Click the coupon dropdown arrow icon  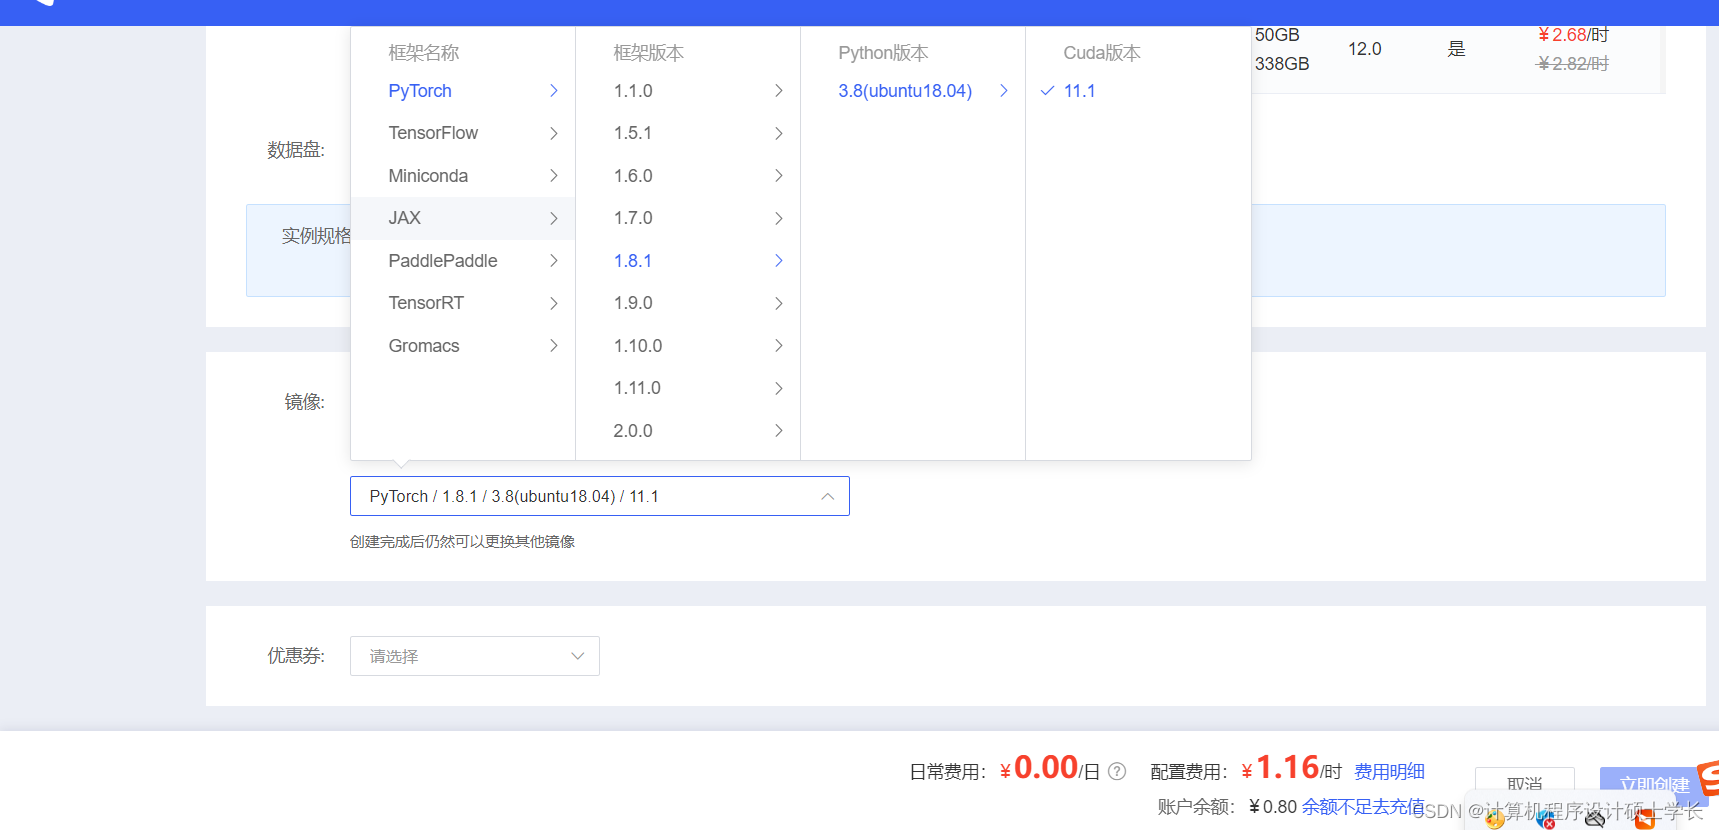tap(577, 656)
